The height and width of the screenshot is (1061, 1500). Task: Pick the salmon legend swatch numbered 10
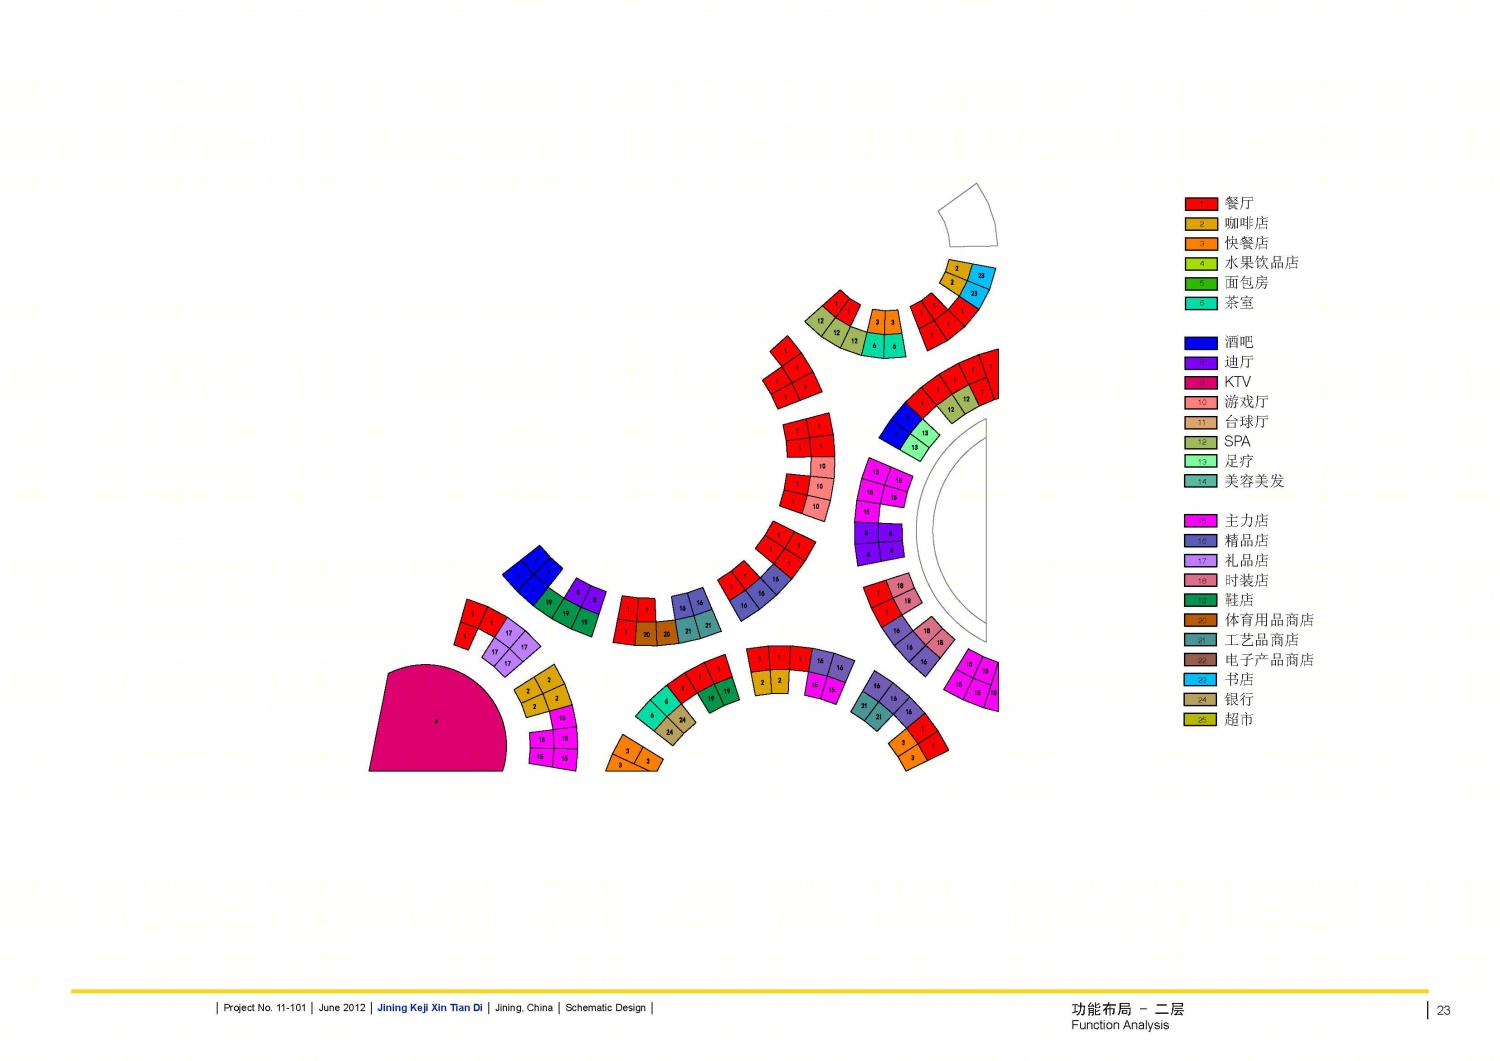pos(1201,402)
